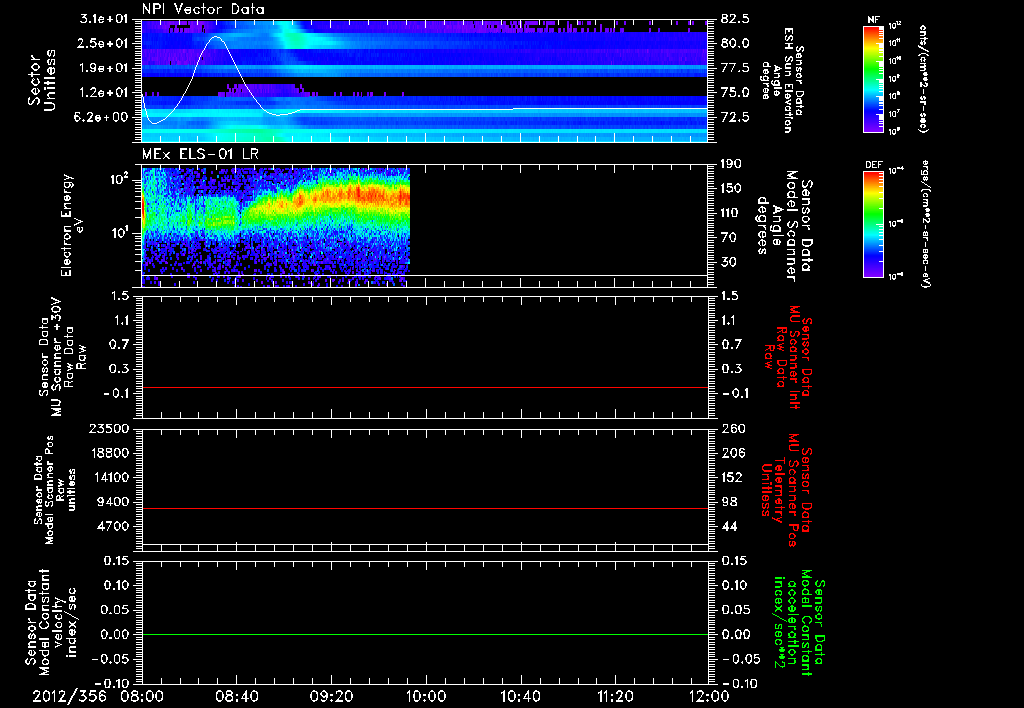Click the 260 telemetry tick label
This screenshot has width=1024, height=708.
[732, 428]
